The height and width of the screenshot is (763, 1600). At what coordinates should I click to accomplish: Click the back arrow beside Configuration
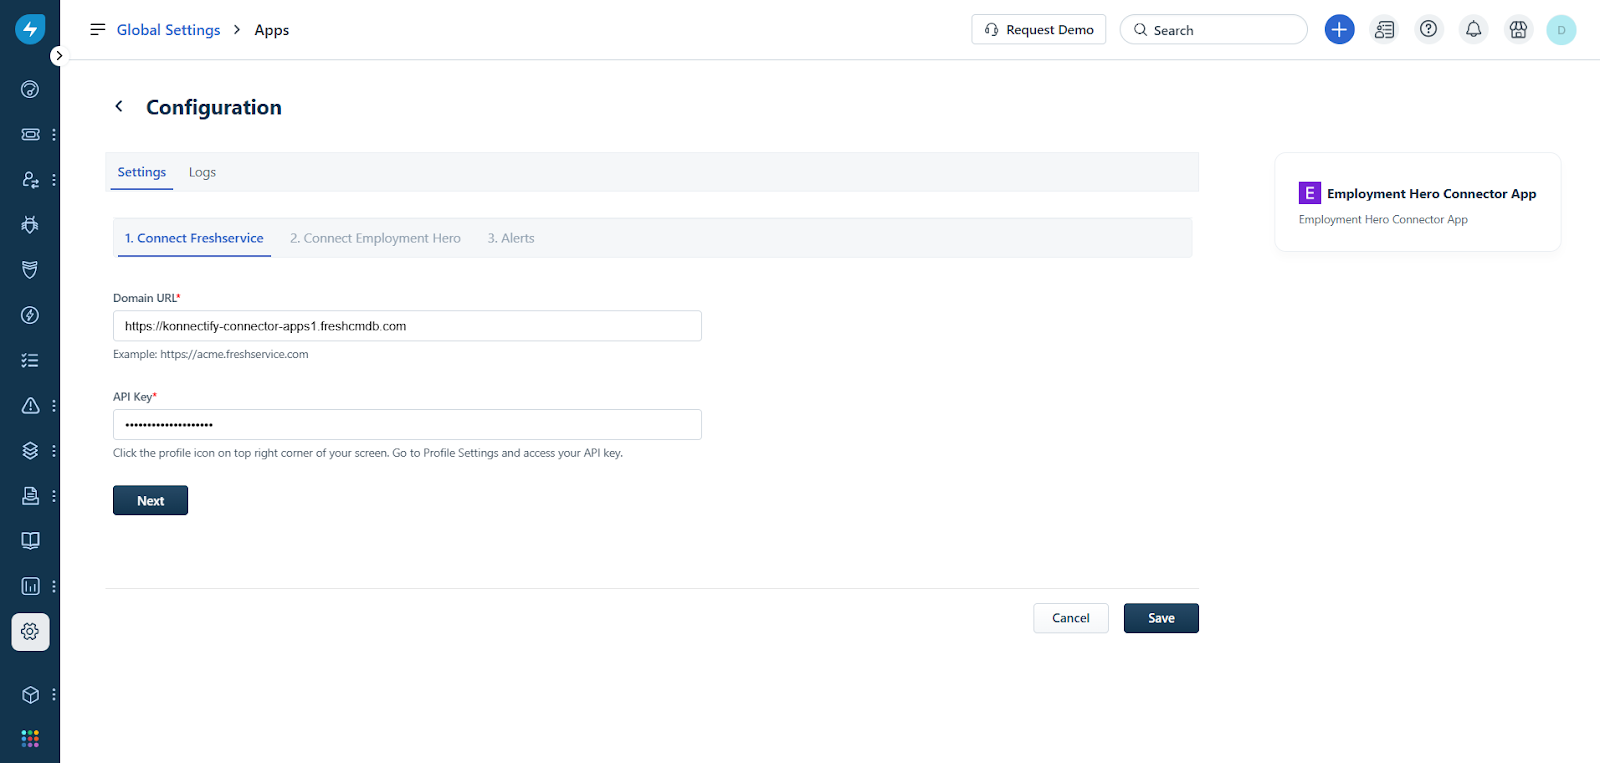[x=119, y=106]
